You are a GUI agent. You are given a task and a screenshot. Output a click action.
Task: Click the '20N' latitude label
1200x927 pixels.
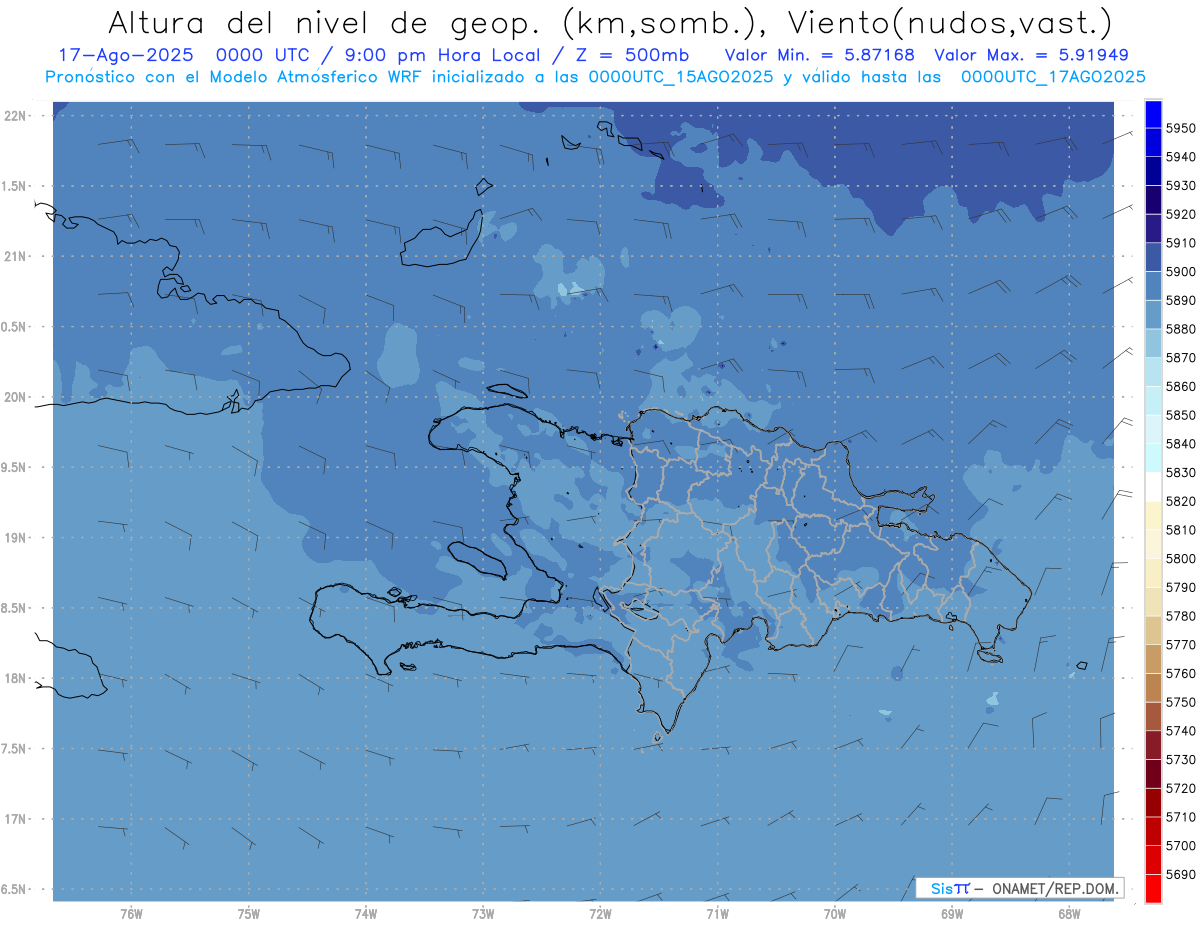(15, 397)
